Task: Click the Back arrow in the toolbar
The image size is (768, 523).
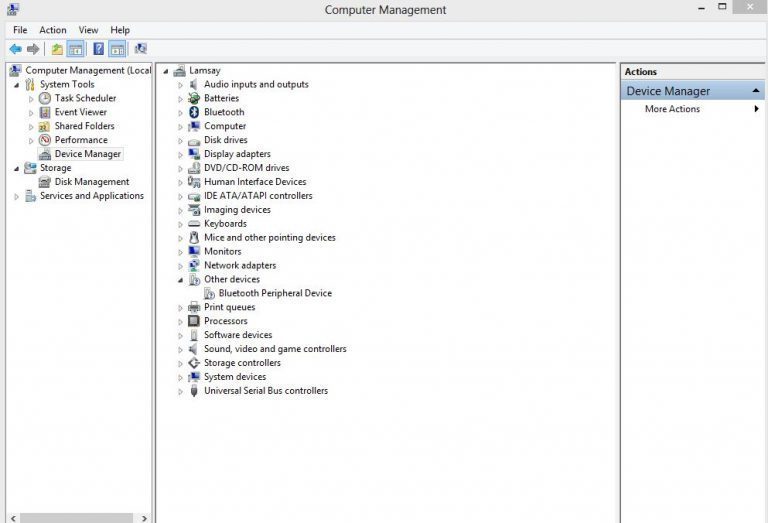Action: pos(15,49)
